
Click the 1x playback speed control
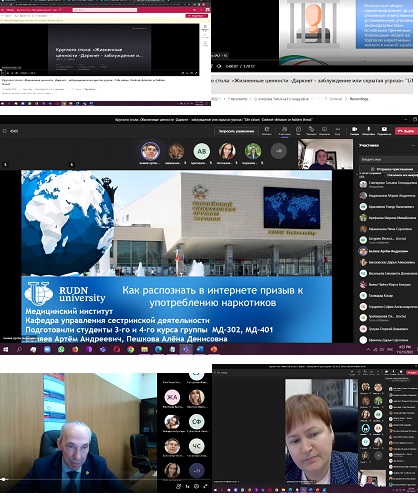click(188, 487)
